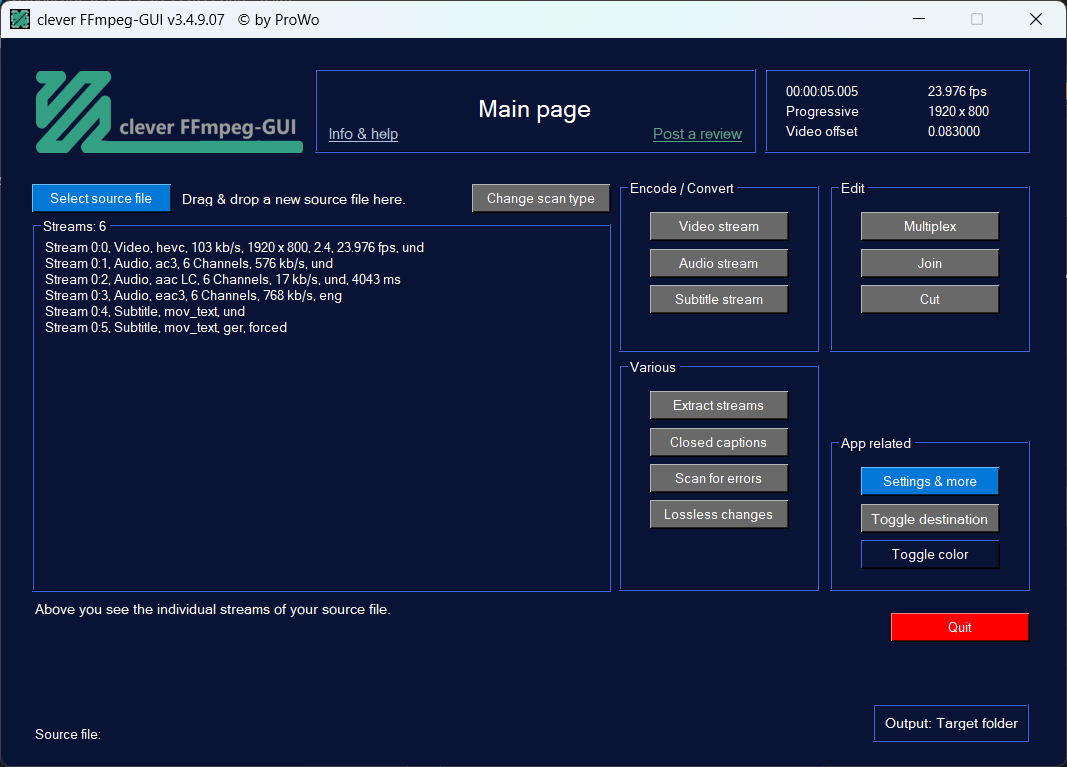
Task: Open Audio stream encoding page
Action: point(719,263)
